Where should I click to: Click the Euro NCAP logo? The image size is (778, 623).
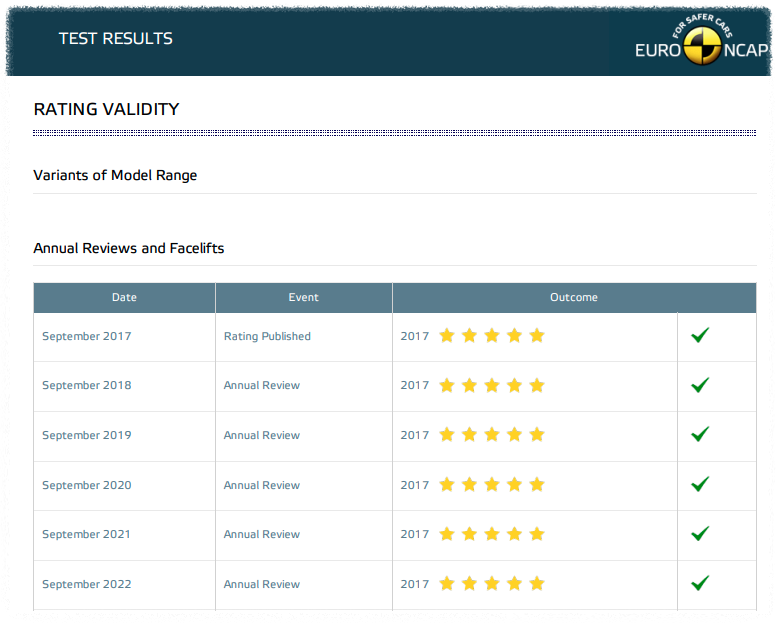point(702,40)
